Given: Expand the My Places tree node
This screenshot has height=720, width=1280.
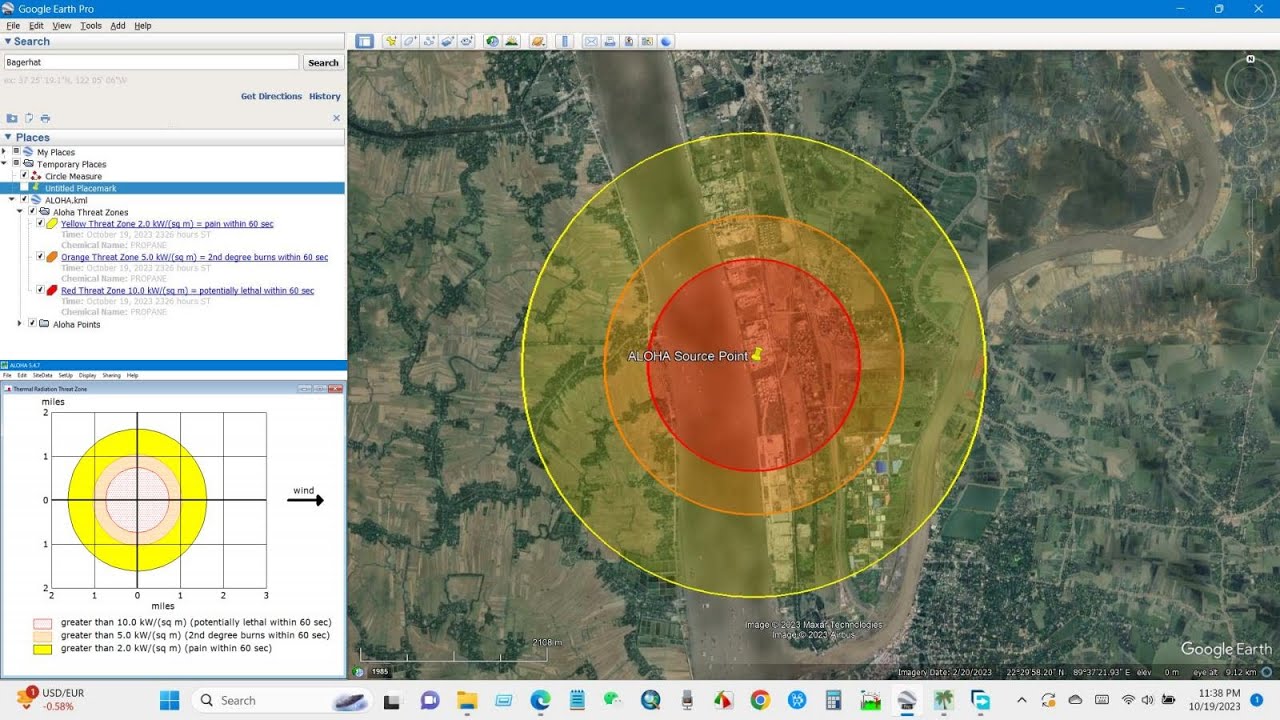Looking at the screenshot, I should (x=4, y=151).
